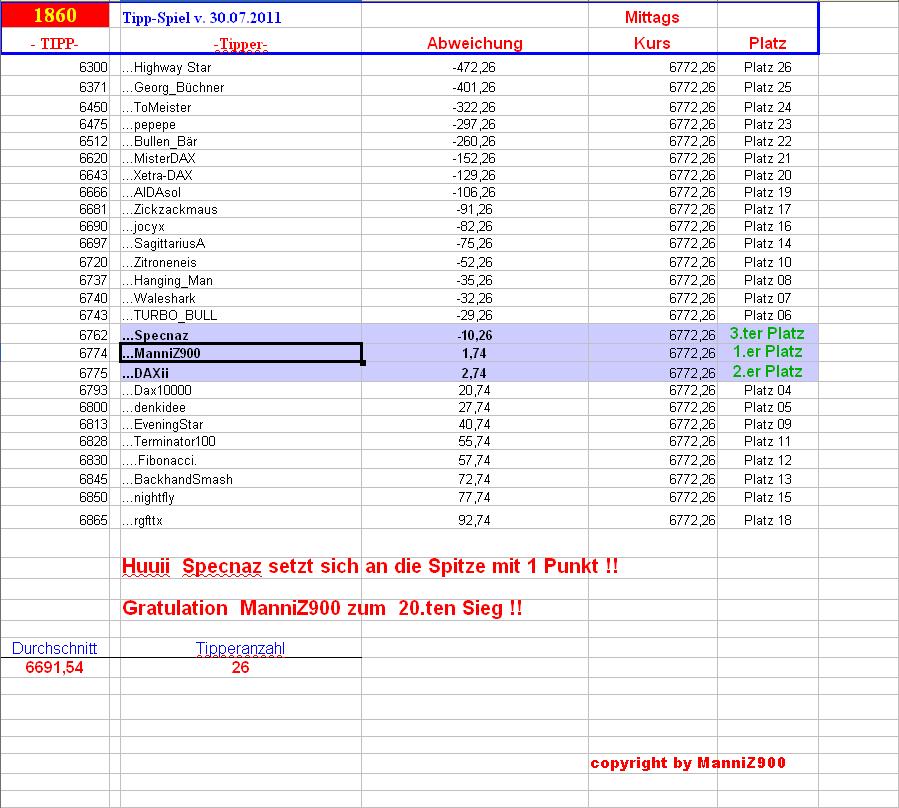This screenshot has width=899, height=808.
Task: Click the Highway Star name cell
Action: [x=241, y=67]
